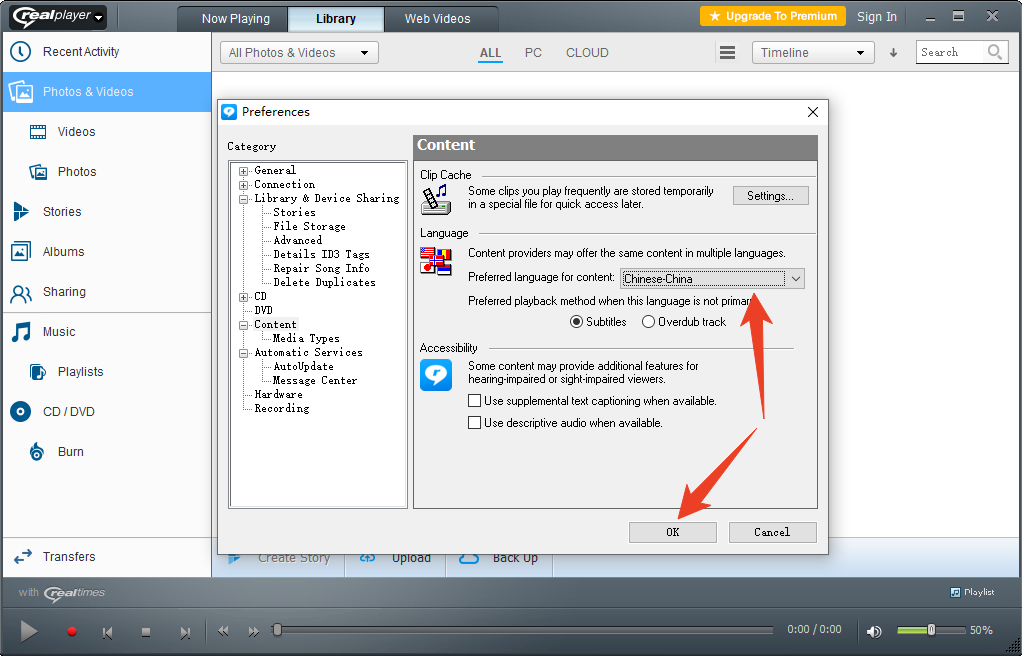1022x656 pixels.
Task: Open the Recent Activity clock icon
Action: tap(20, 52)
